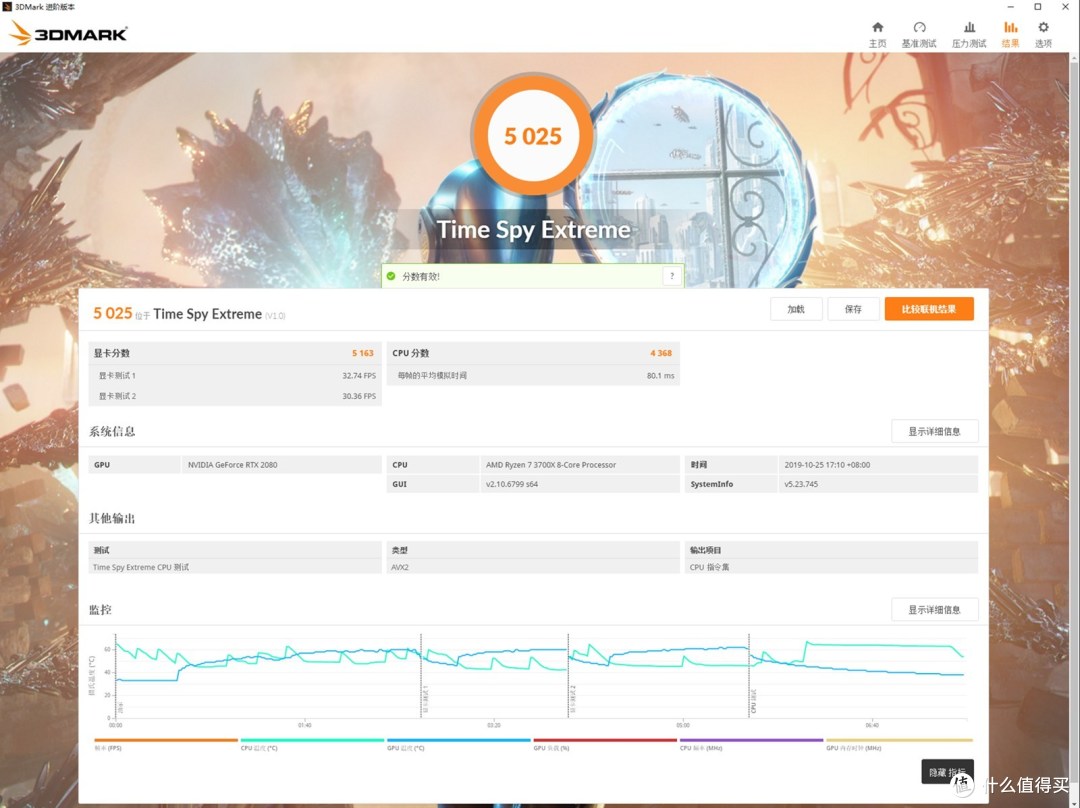Click the large 5 025 score circle
The width and height of the screenshot is (1080, 808).
click(532, 136)
